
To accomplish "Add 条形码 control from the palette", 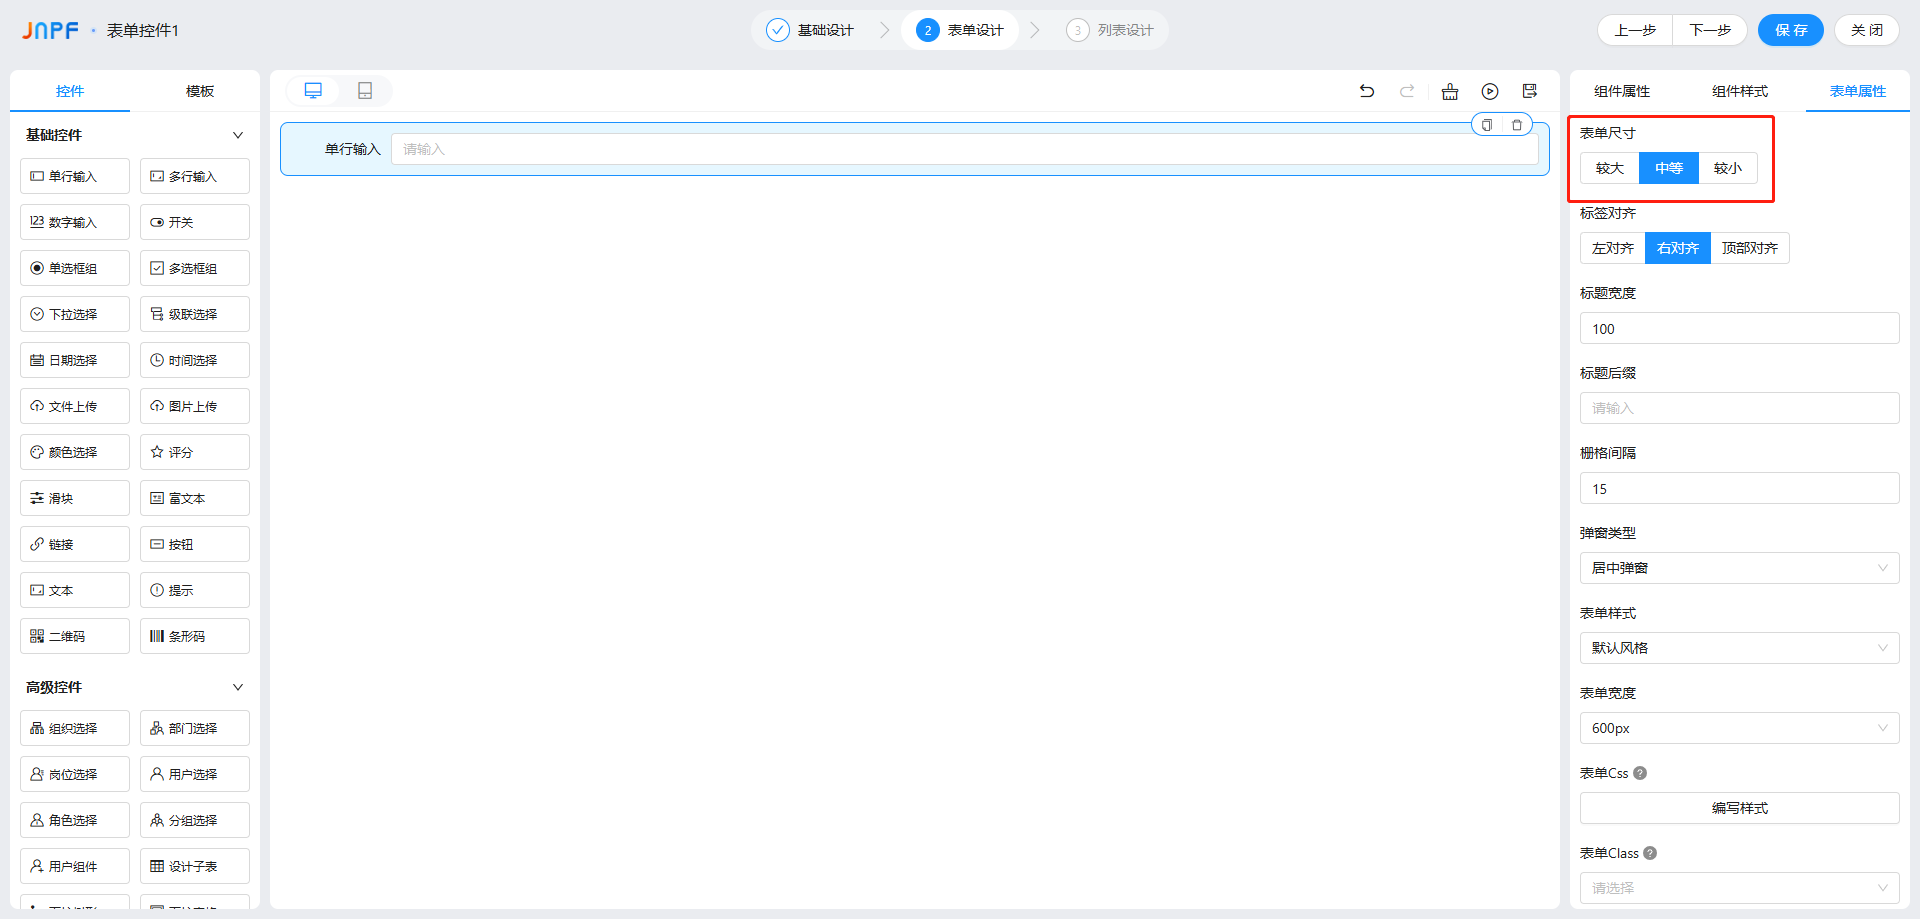I will click(195, 636).
